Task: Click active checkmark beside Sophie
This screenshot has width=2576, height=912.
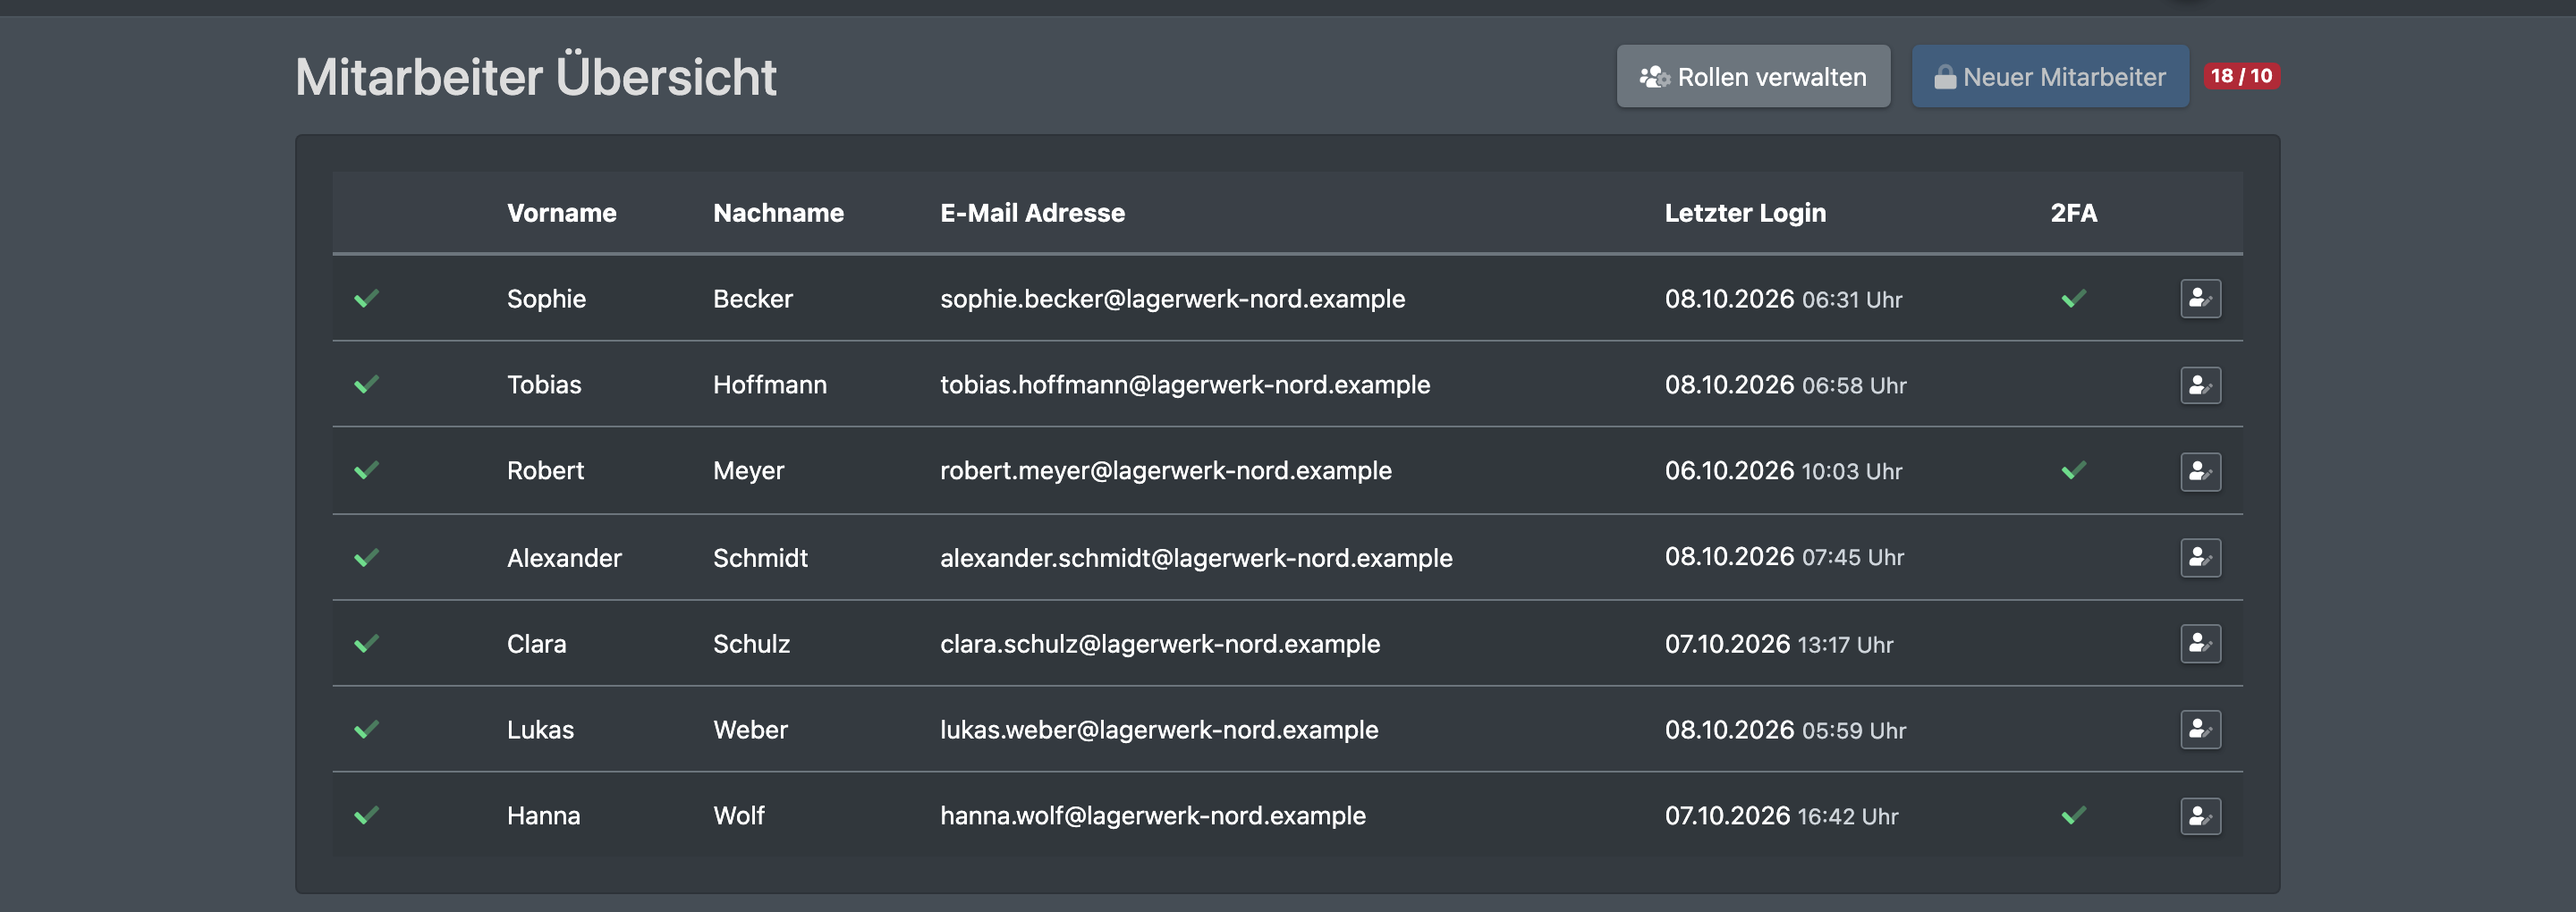Action: click(366, 298)
